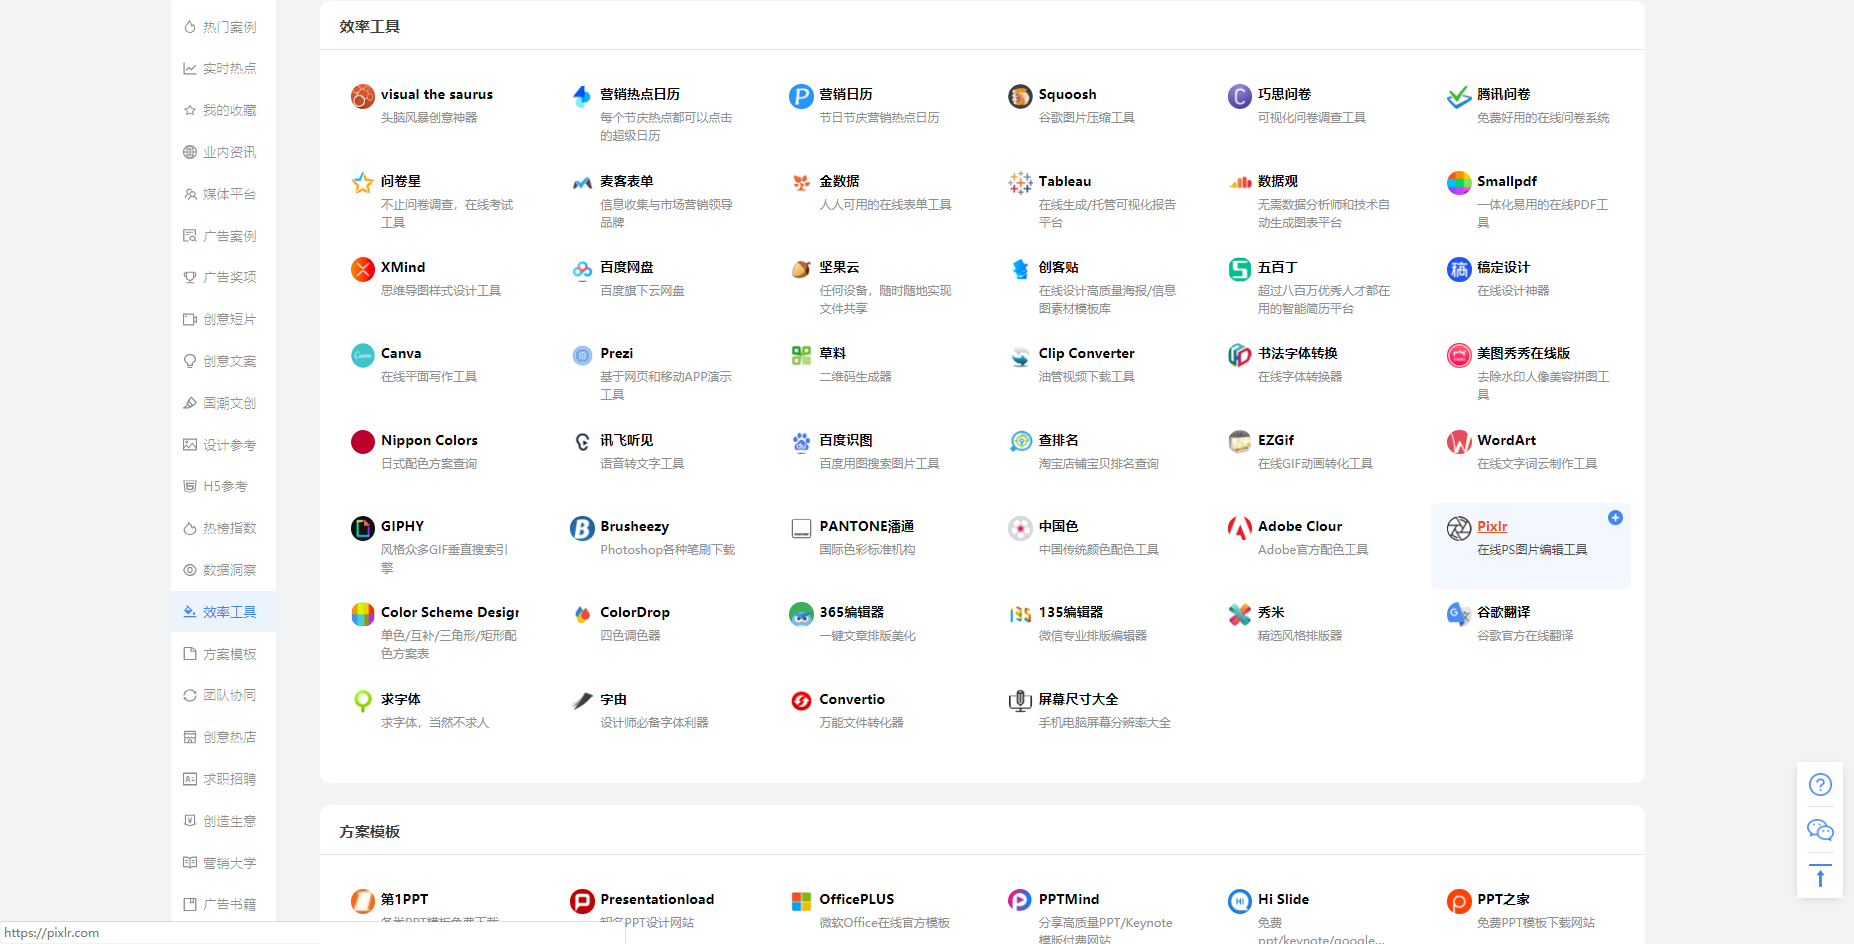
Task: Open the 五百丁 link
Action: (x=1278, y=267)
